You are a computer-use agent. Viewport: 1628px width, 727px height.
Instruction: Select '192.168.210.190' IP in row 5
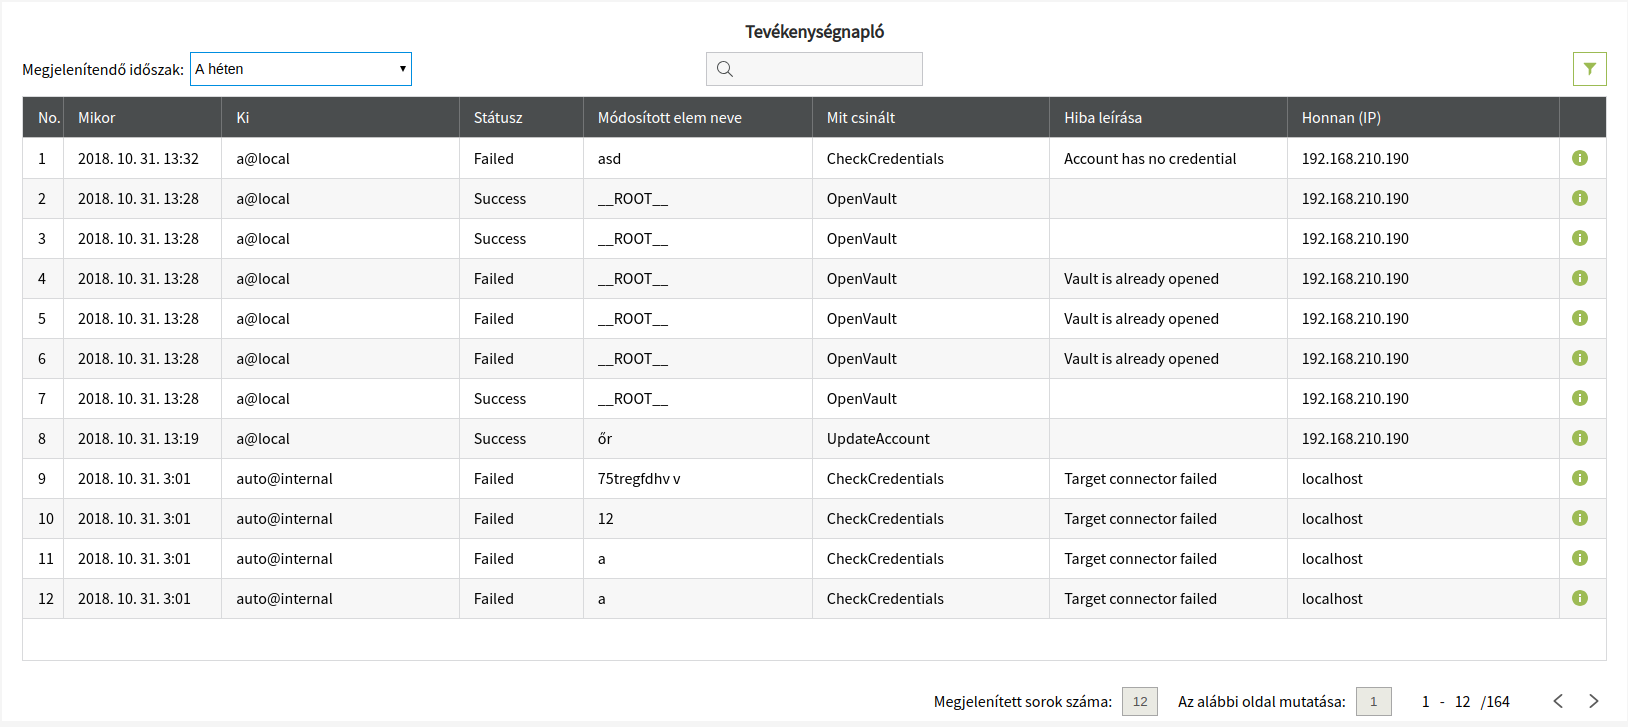(1355, 319)
